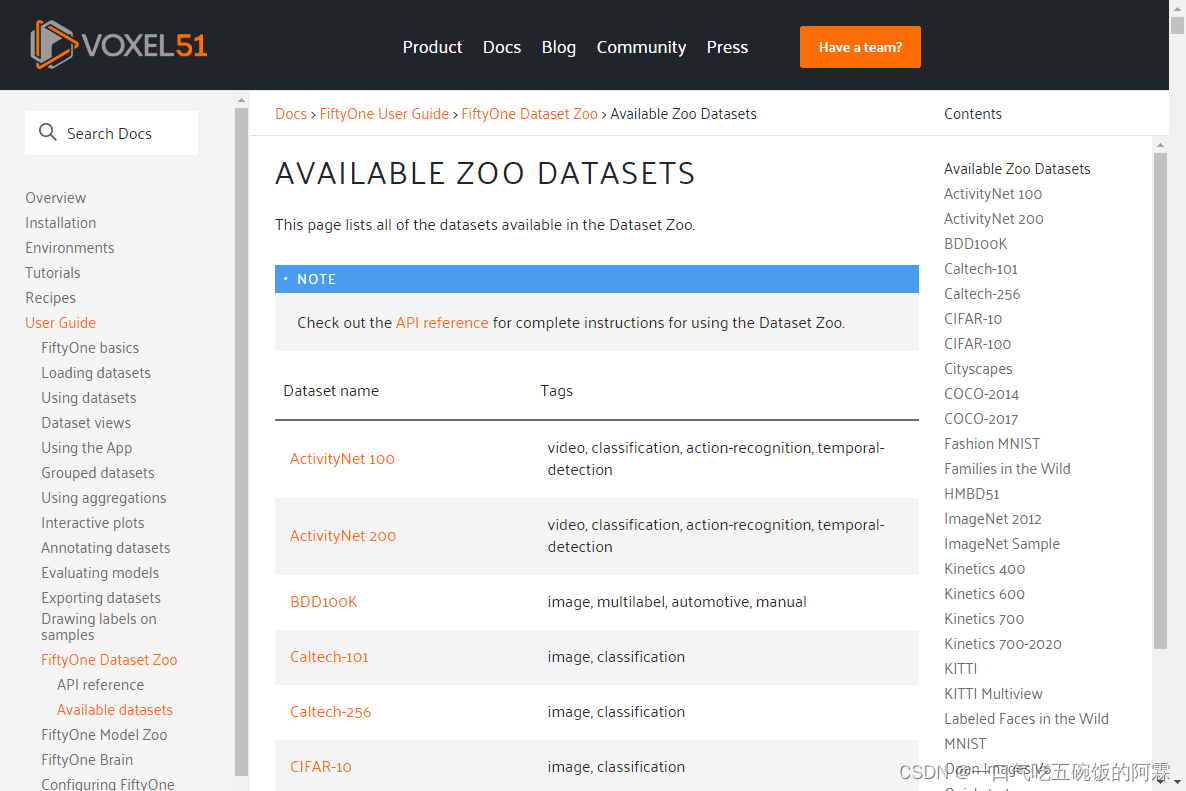Open Using datasets in the sidebar
The width and height of the screenshot is (1186, 791).
88,397
